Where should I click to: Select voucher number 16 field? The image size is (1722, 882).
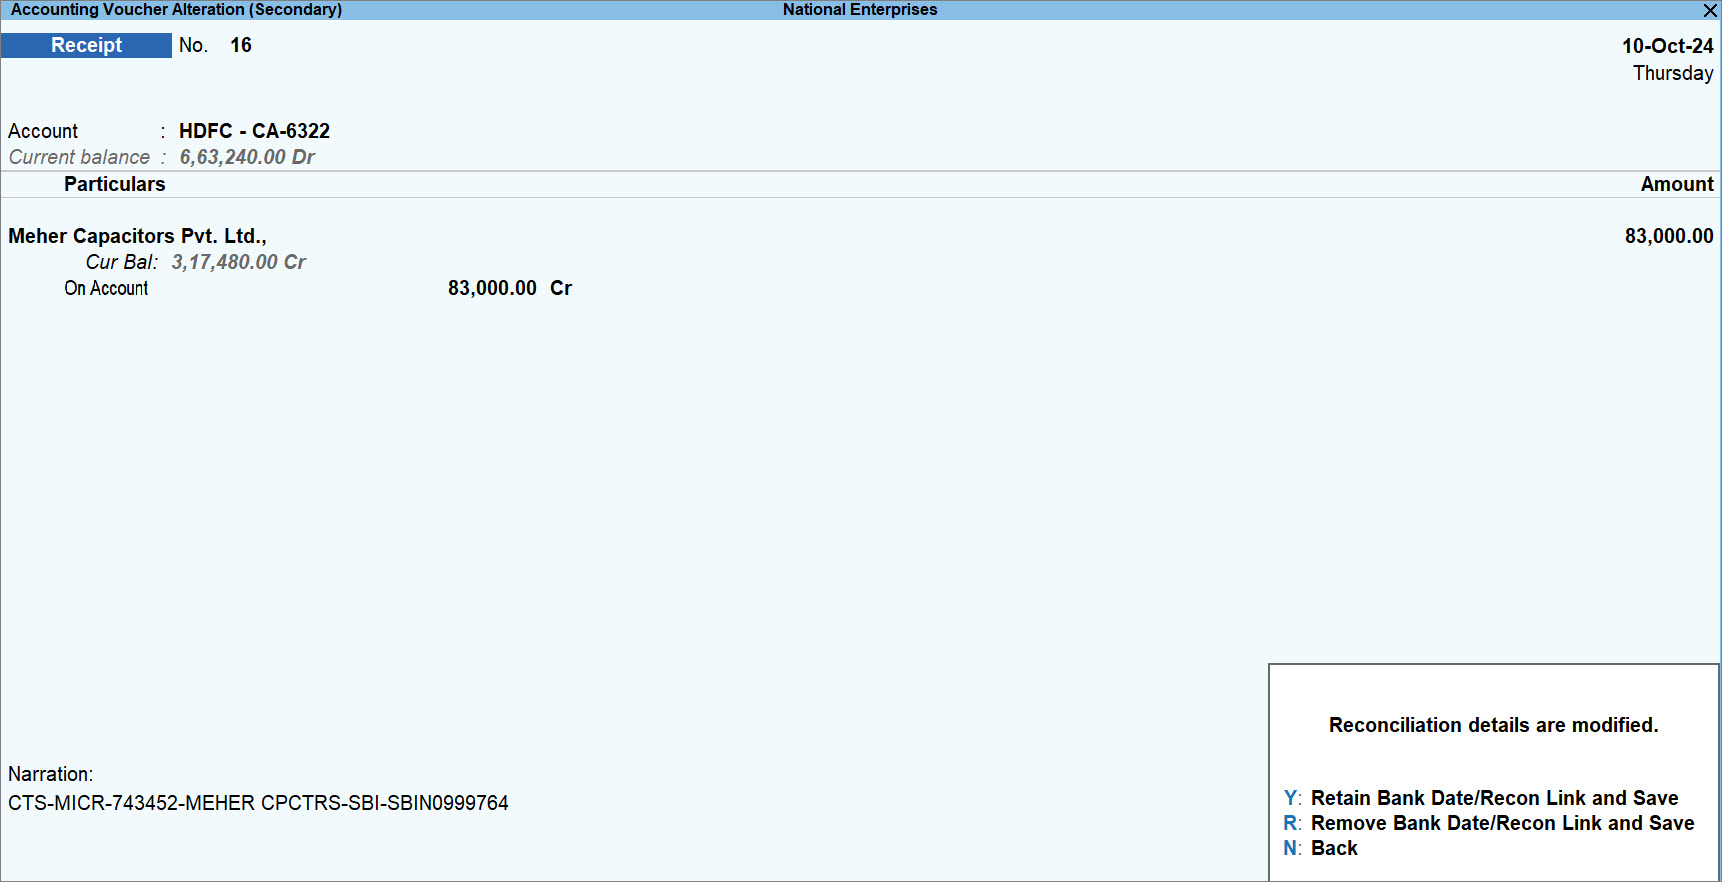pos(241,45)
